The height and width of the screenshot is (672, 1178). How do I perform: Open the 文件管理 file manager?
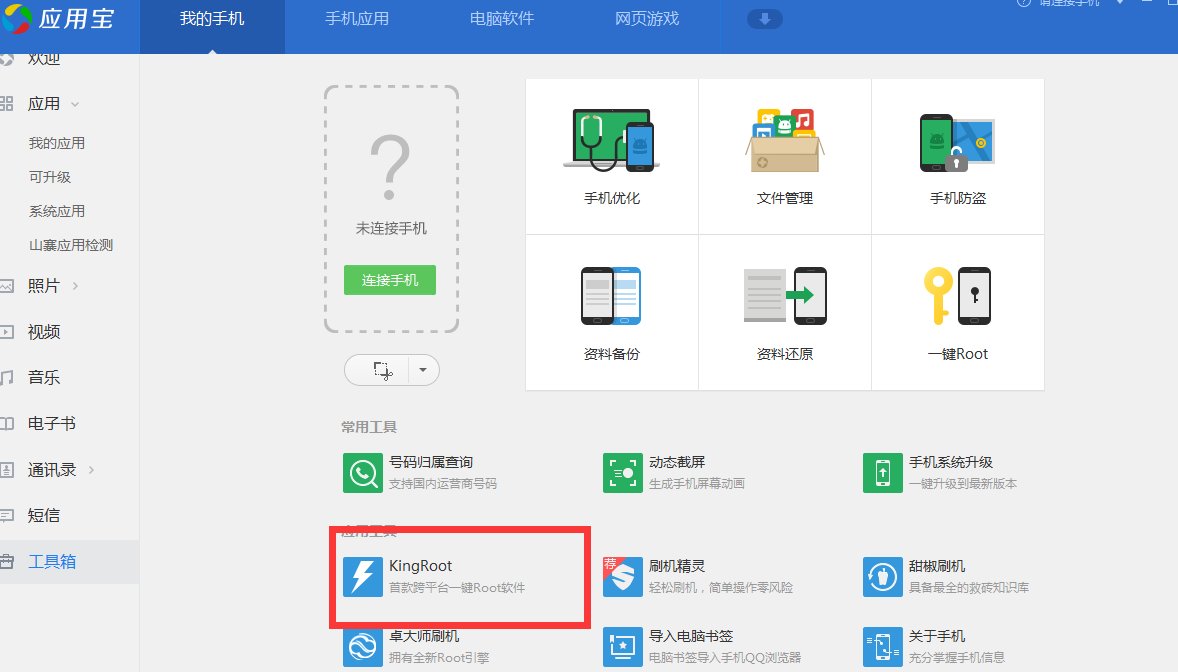point(784,155)
